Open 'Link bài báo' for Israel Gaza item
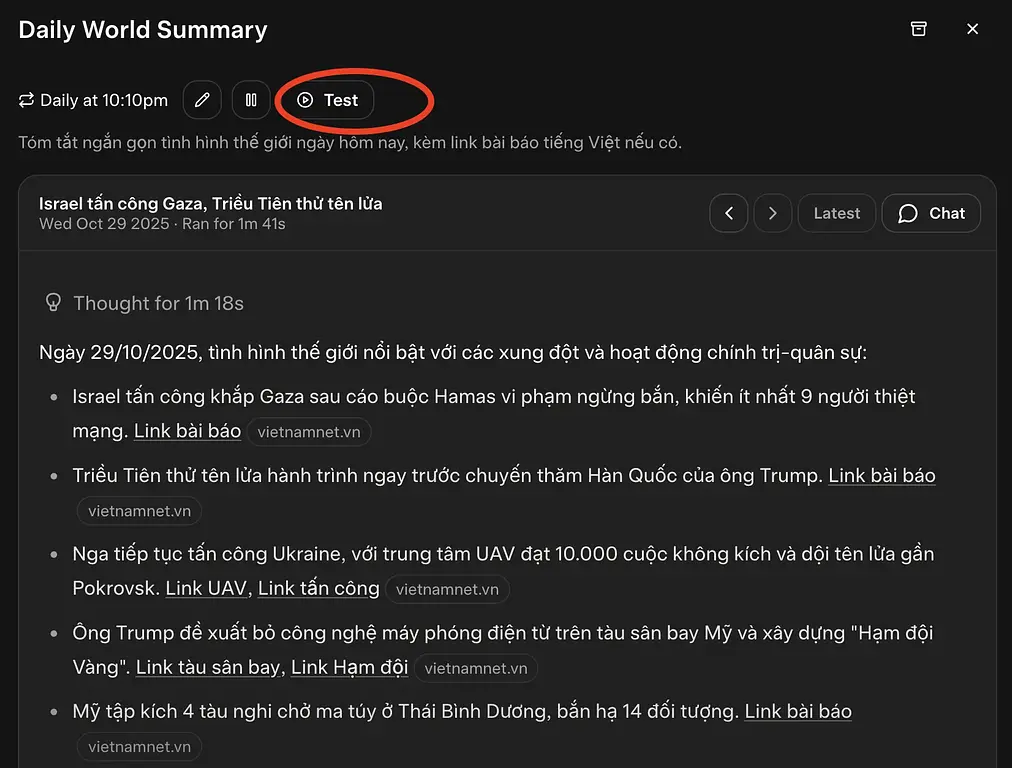1012x768 pixels. [187, 431]
